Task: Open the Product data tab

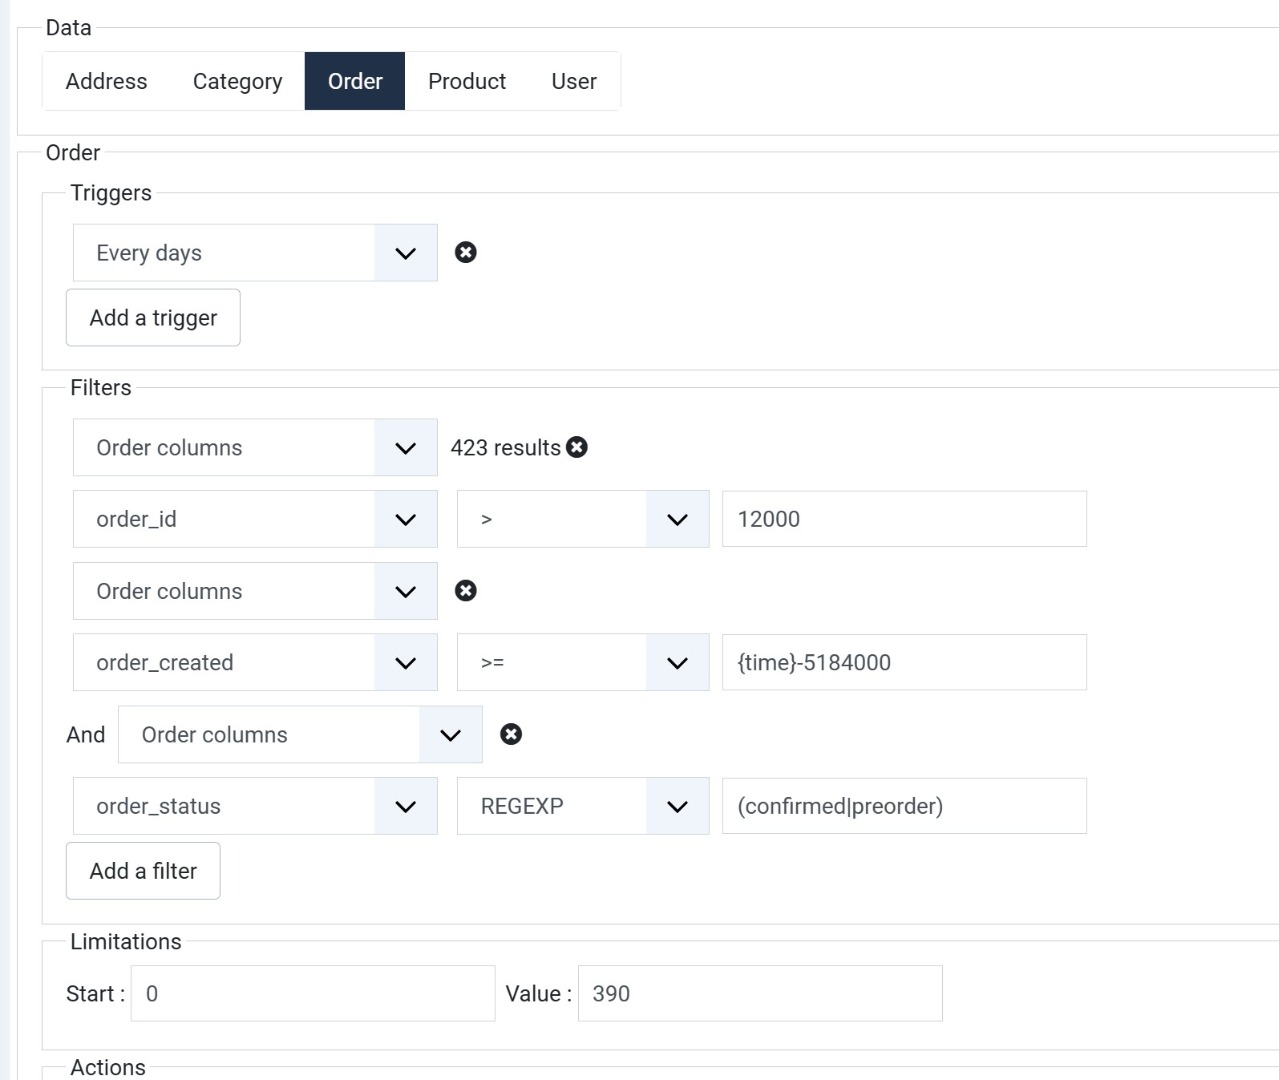Action: coord(467,81)
